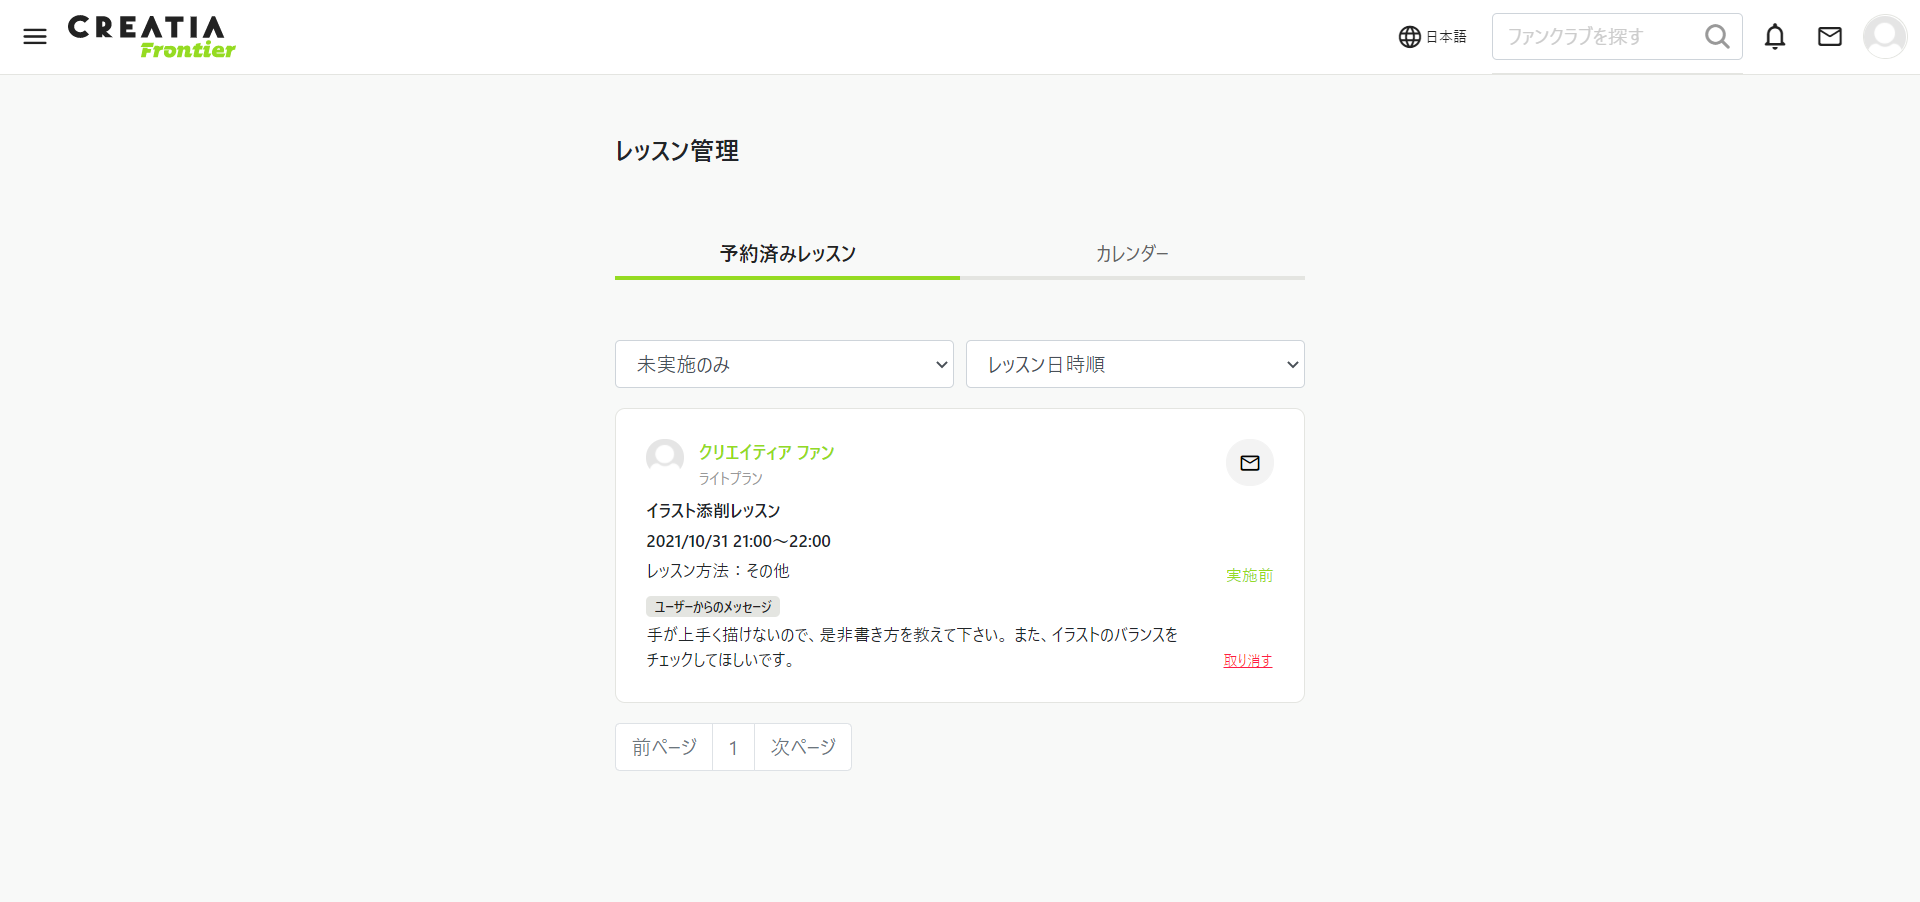Open クリエイティア ファン's profile link
This screenshot has width=1920, height=902.
tap(766, 452)
